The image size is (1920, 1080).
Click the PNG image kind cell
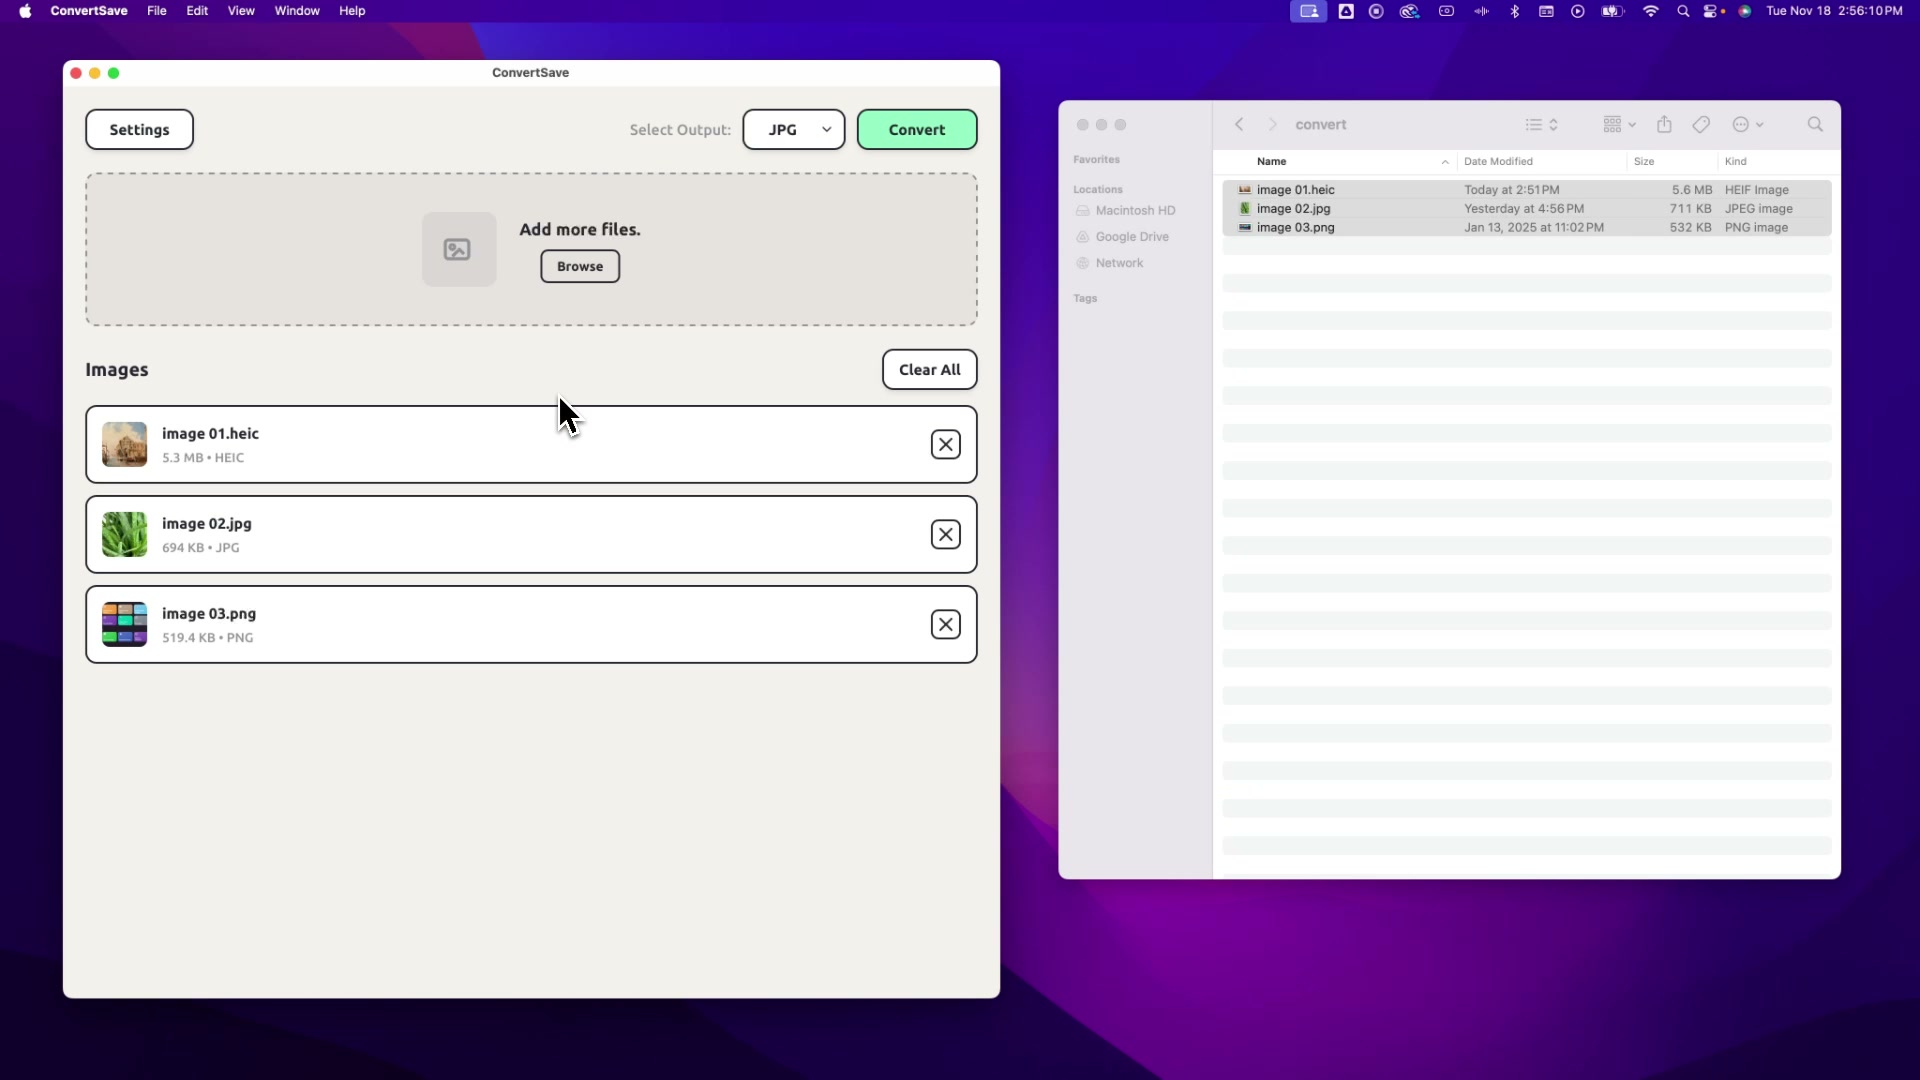(x=1756, y=228)
